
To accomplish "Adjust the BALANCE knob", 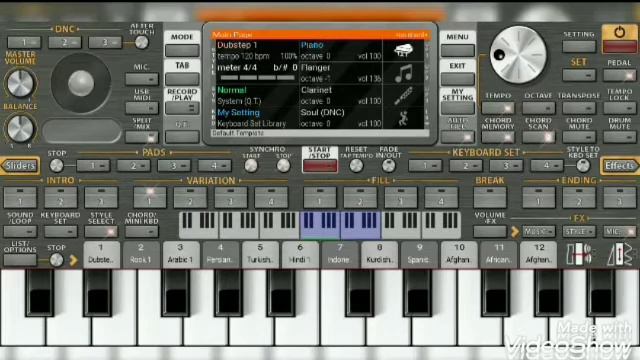I will 20,128.
